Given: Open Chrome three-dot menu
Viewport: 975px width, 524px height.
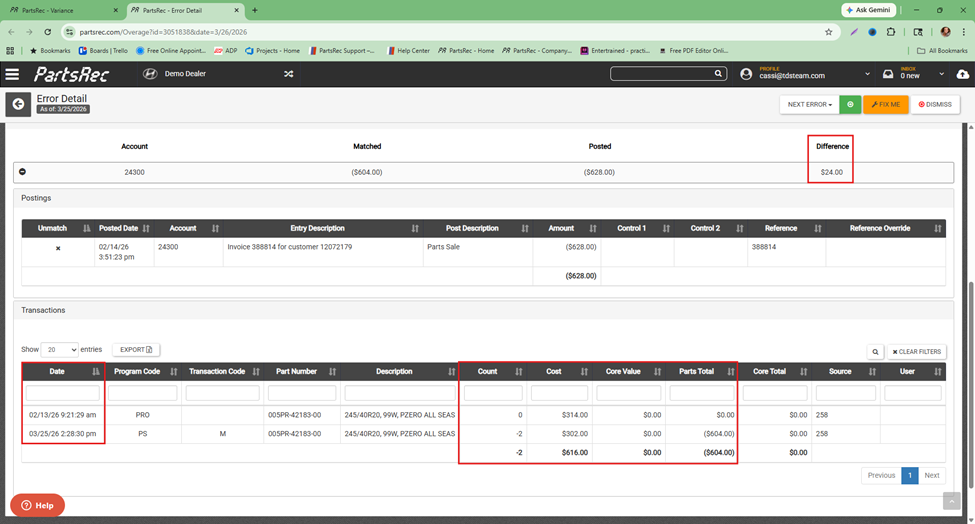Looking at the screenshot, I should click(x=964, y=32).
